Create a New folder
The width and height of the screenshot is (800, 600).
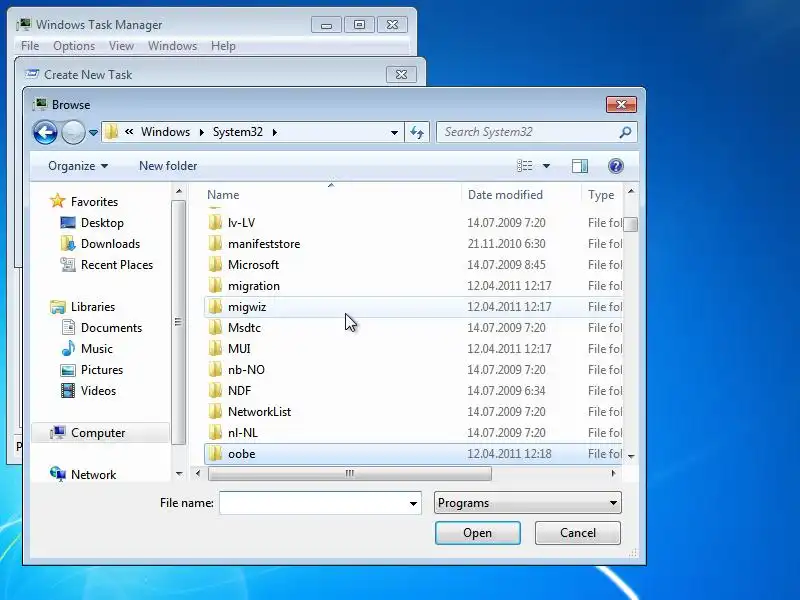pos(168,166)
